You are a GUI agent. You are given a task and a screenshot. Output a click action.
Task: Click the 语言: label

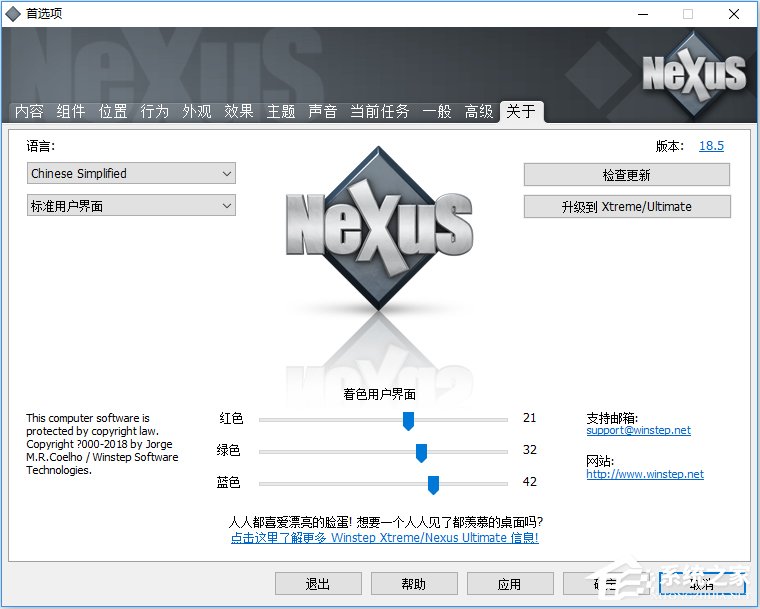coord(41,146)
